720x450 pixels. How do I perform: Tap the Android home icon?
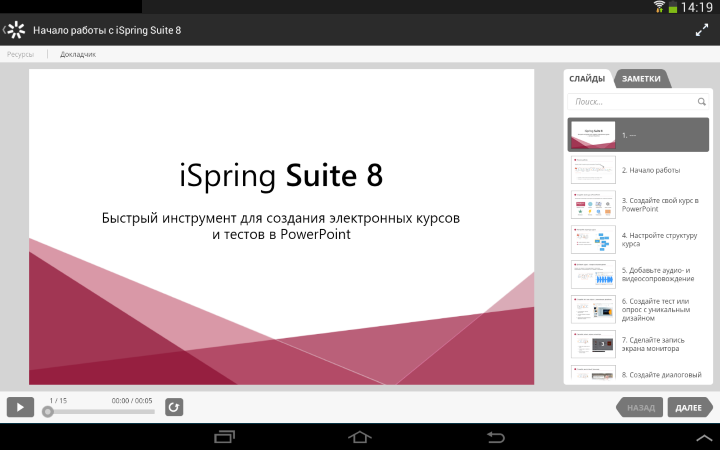click(x=360, y=437)
